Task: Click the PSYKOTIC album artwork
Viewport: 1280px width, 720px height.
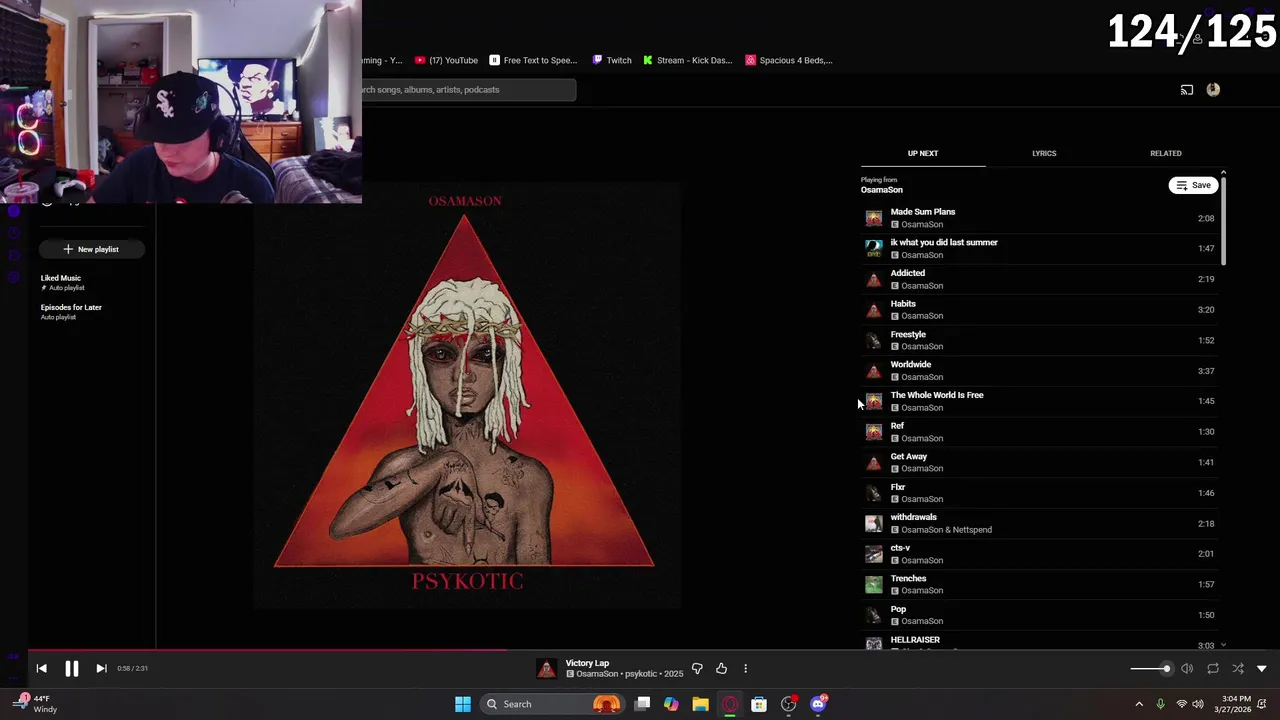Action: (x=465, y=395)
